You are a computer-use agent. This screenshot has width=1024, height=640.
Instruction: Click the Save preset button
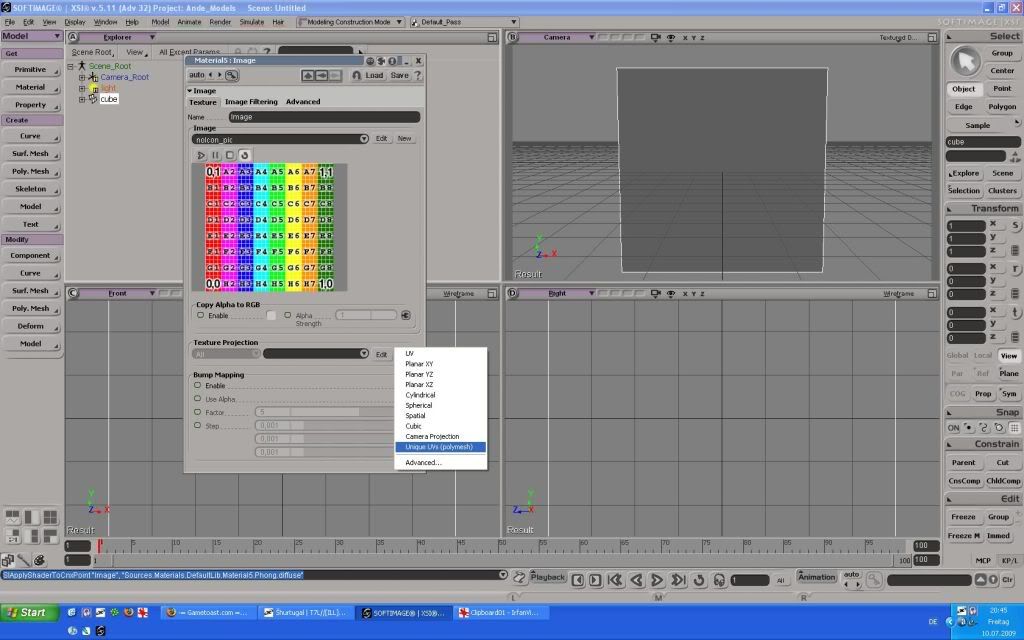pos(399,76)
